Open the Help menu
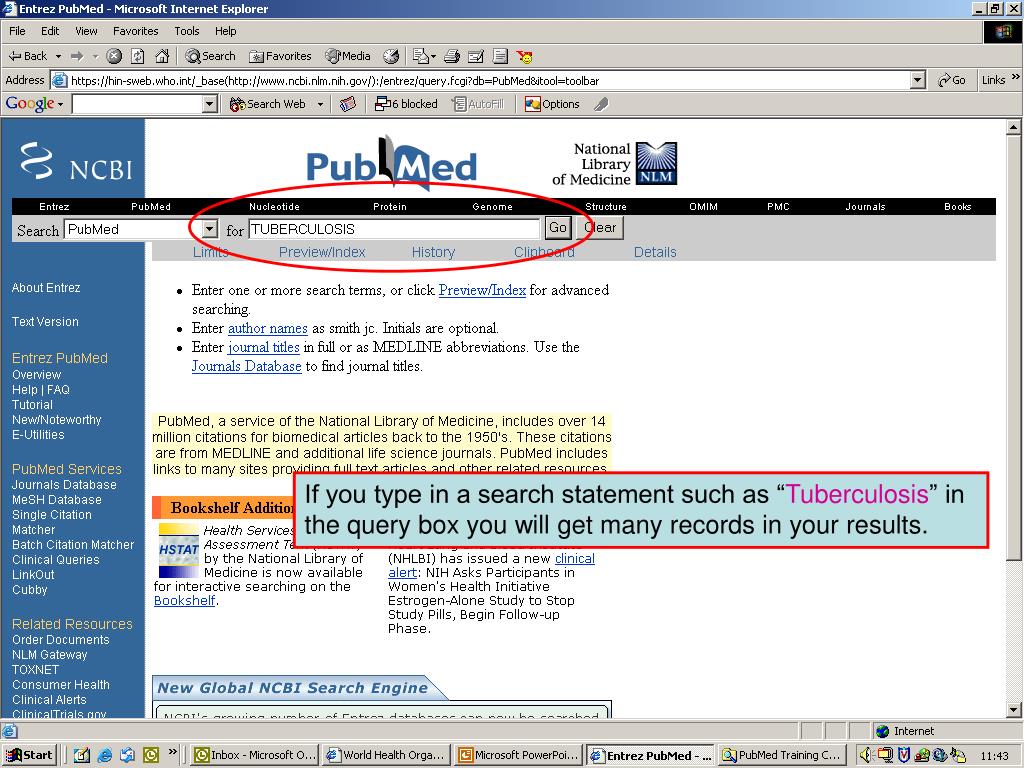This screenshot has height=768, width=1024. pos(225,31)
